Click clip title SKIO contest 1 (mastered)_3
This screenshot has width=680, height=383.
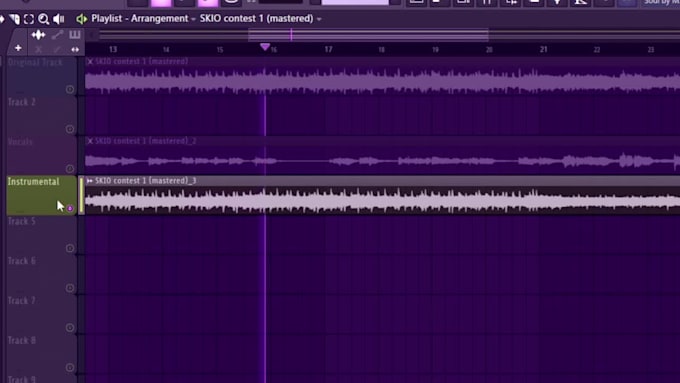[146, 180]
